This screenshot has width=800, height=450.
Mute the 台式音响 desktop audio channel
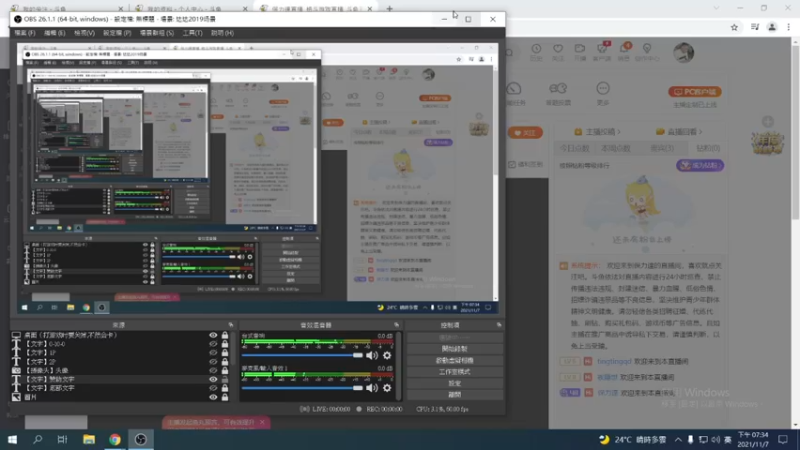372,355
